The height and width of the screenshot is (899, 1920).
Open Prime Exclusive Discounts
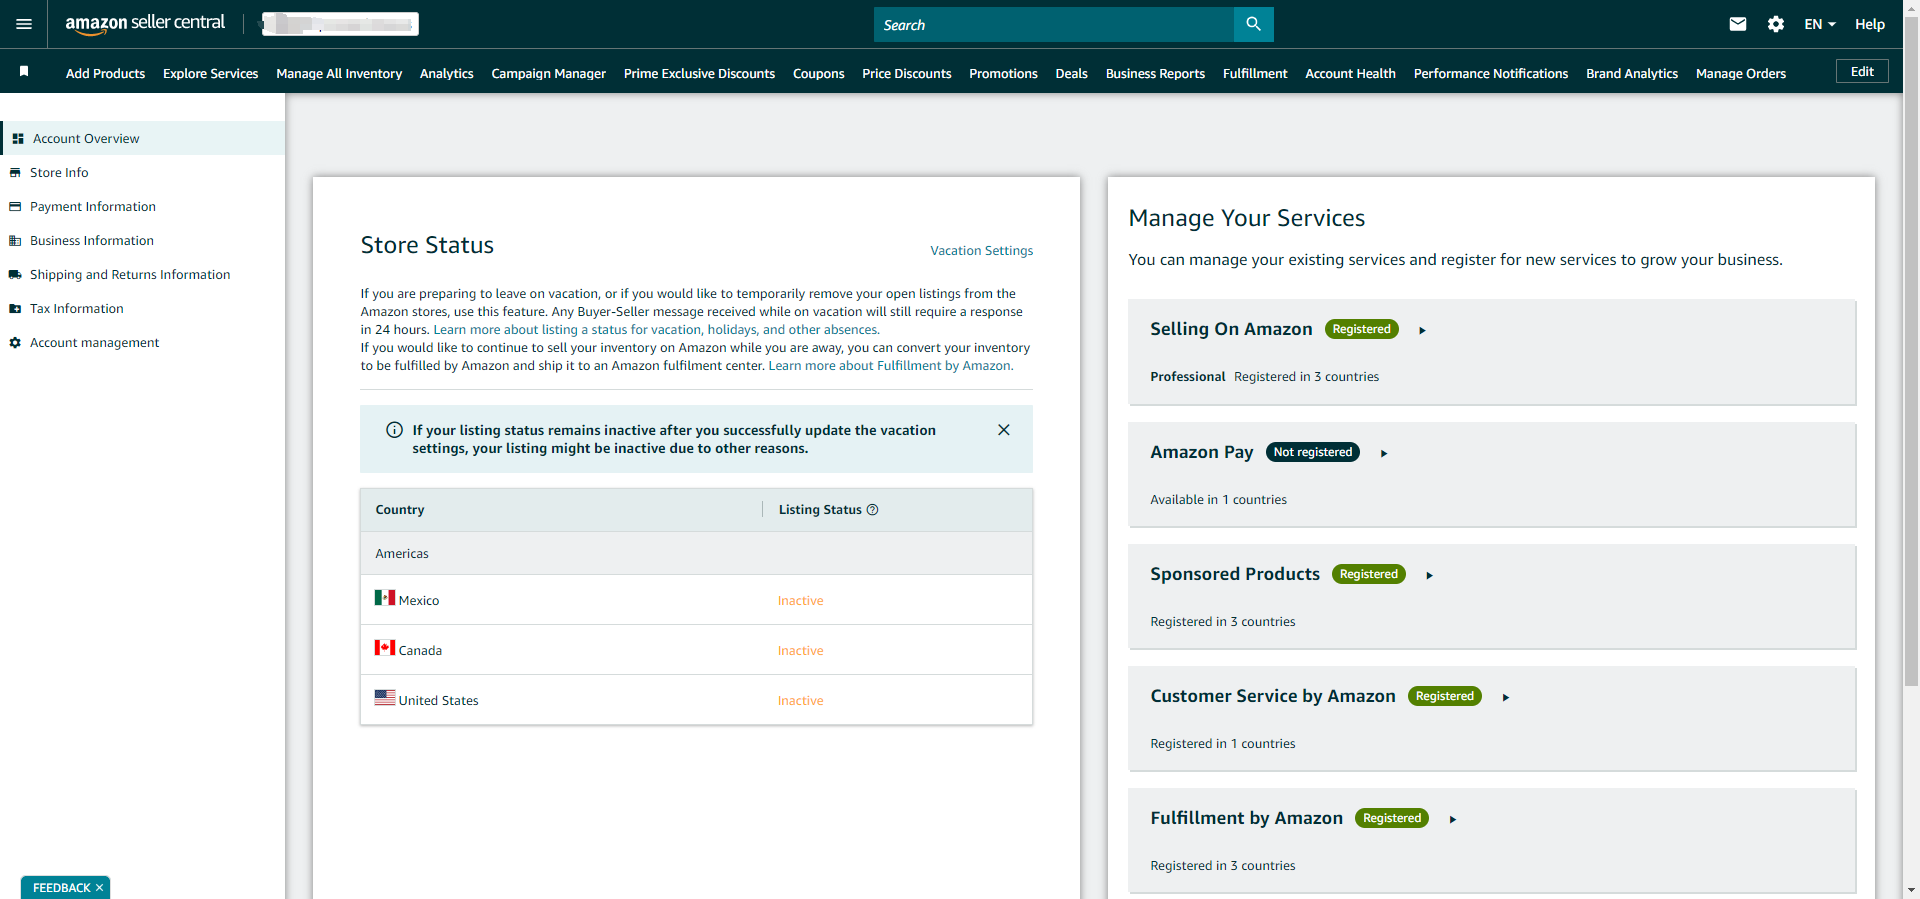tap(699, 74)
